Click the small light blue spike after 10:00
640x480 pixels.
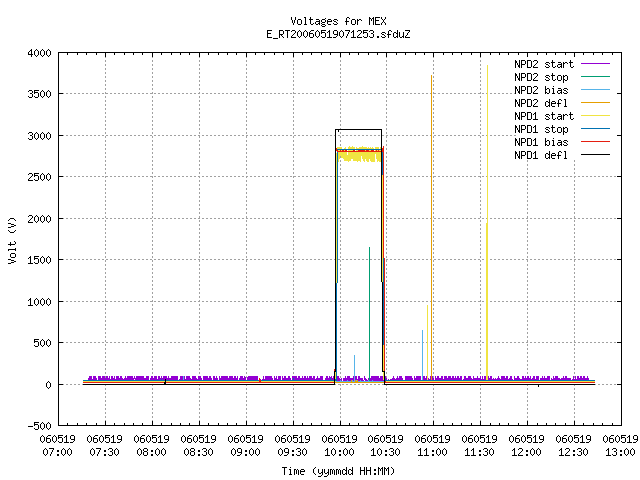[354, 367]
